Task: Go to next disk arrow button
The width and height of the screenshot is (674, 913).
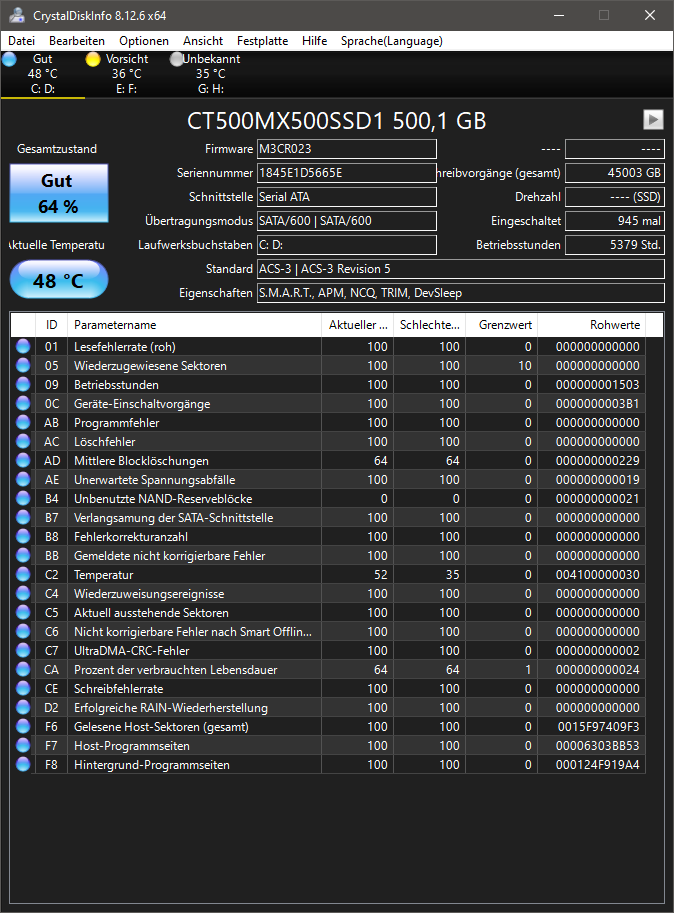Action: 653,119
